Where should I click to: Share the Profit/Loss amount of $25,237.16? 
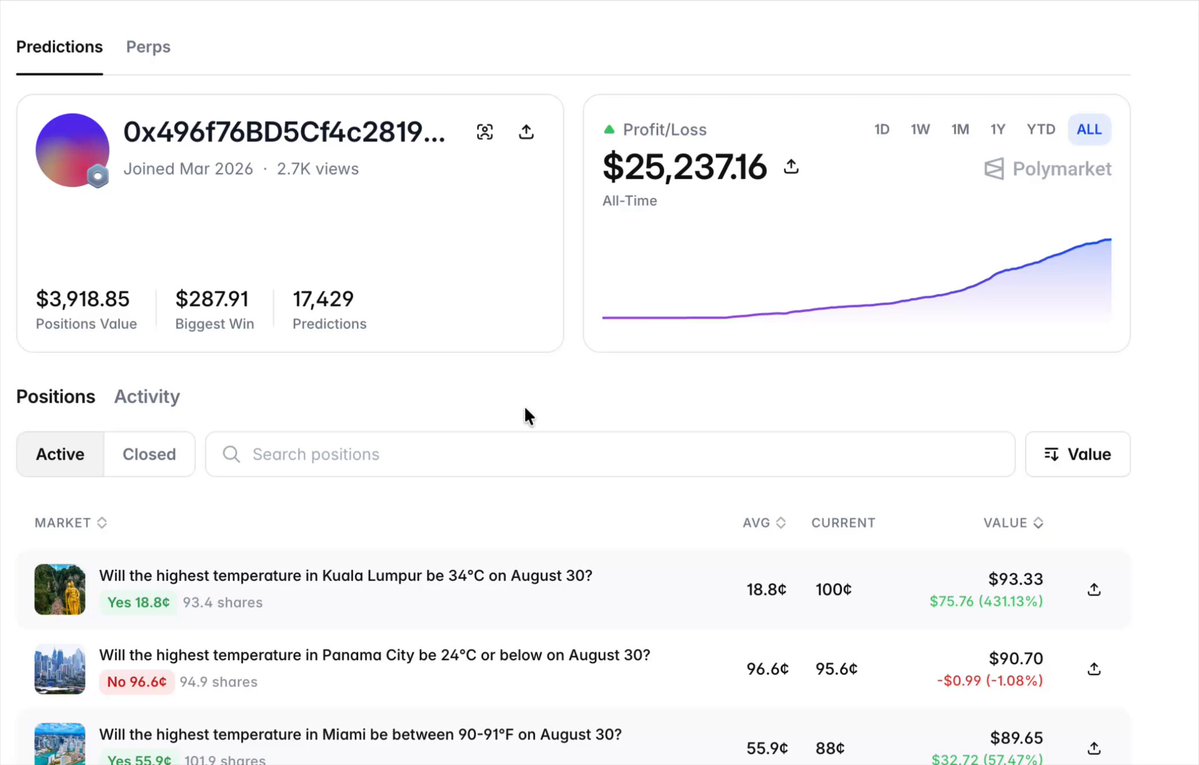[791, 166]
